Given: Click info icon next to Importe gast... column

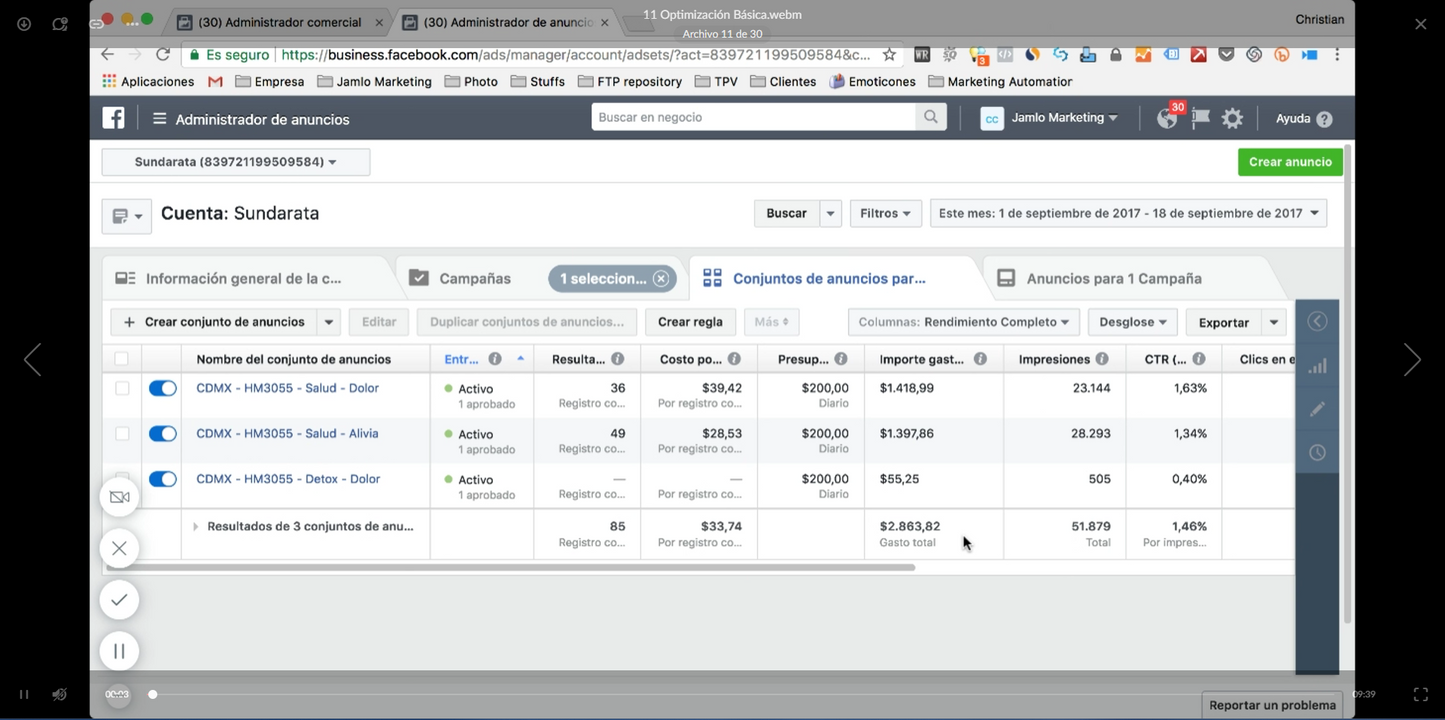Looking at the screenshot, I should [x=980, y=359].
